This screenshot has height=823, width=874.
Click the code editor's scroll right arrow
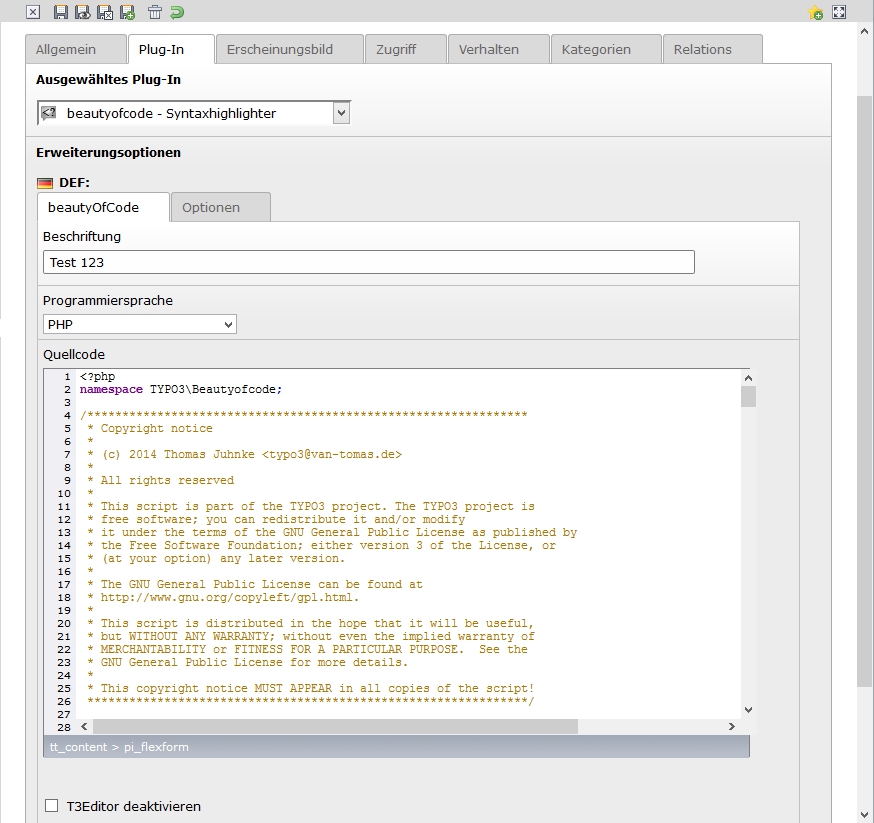tap(732, 727)
